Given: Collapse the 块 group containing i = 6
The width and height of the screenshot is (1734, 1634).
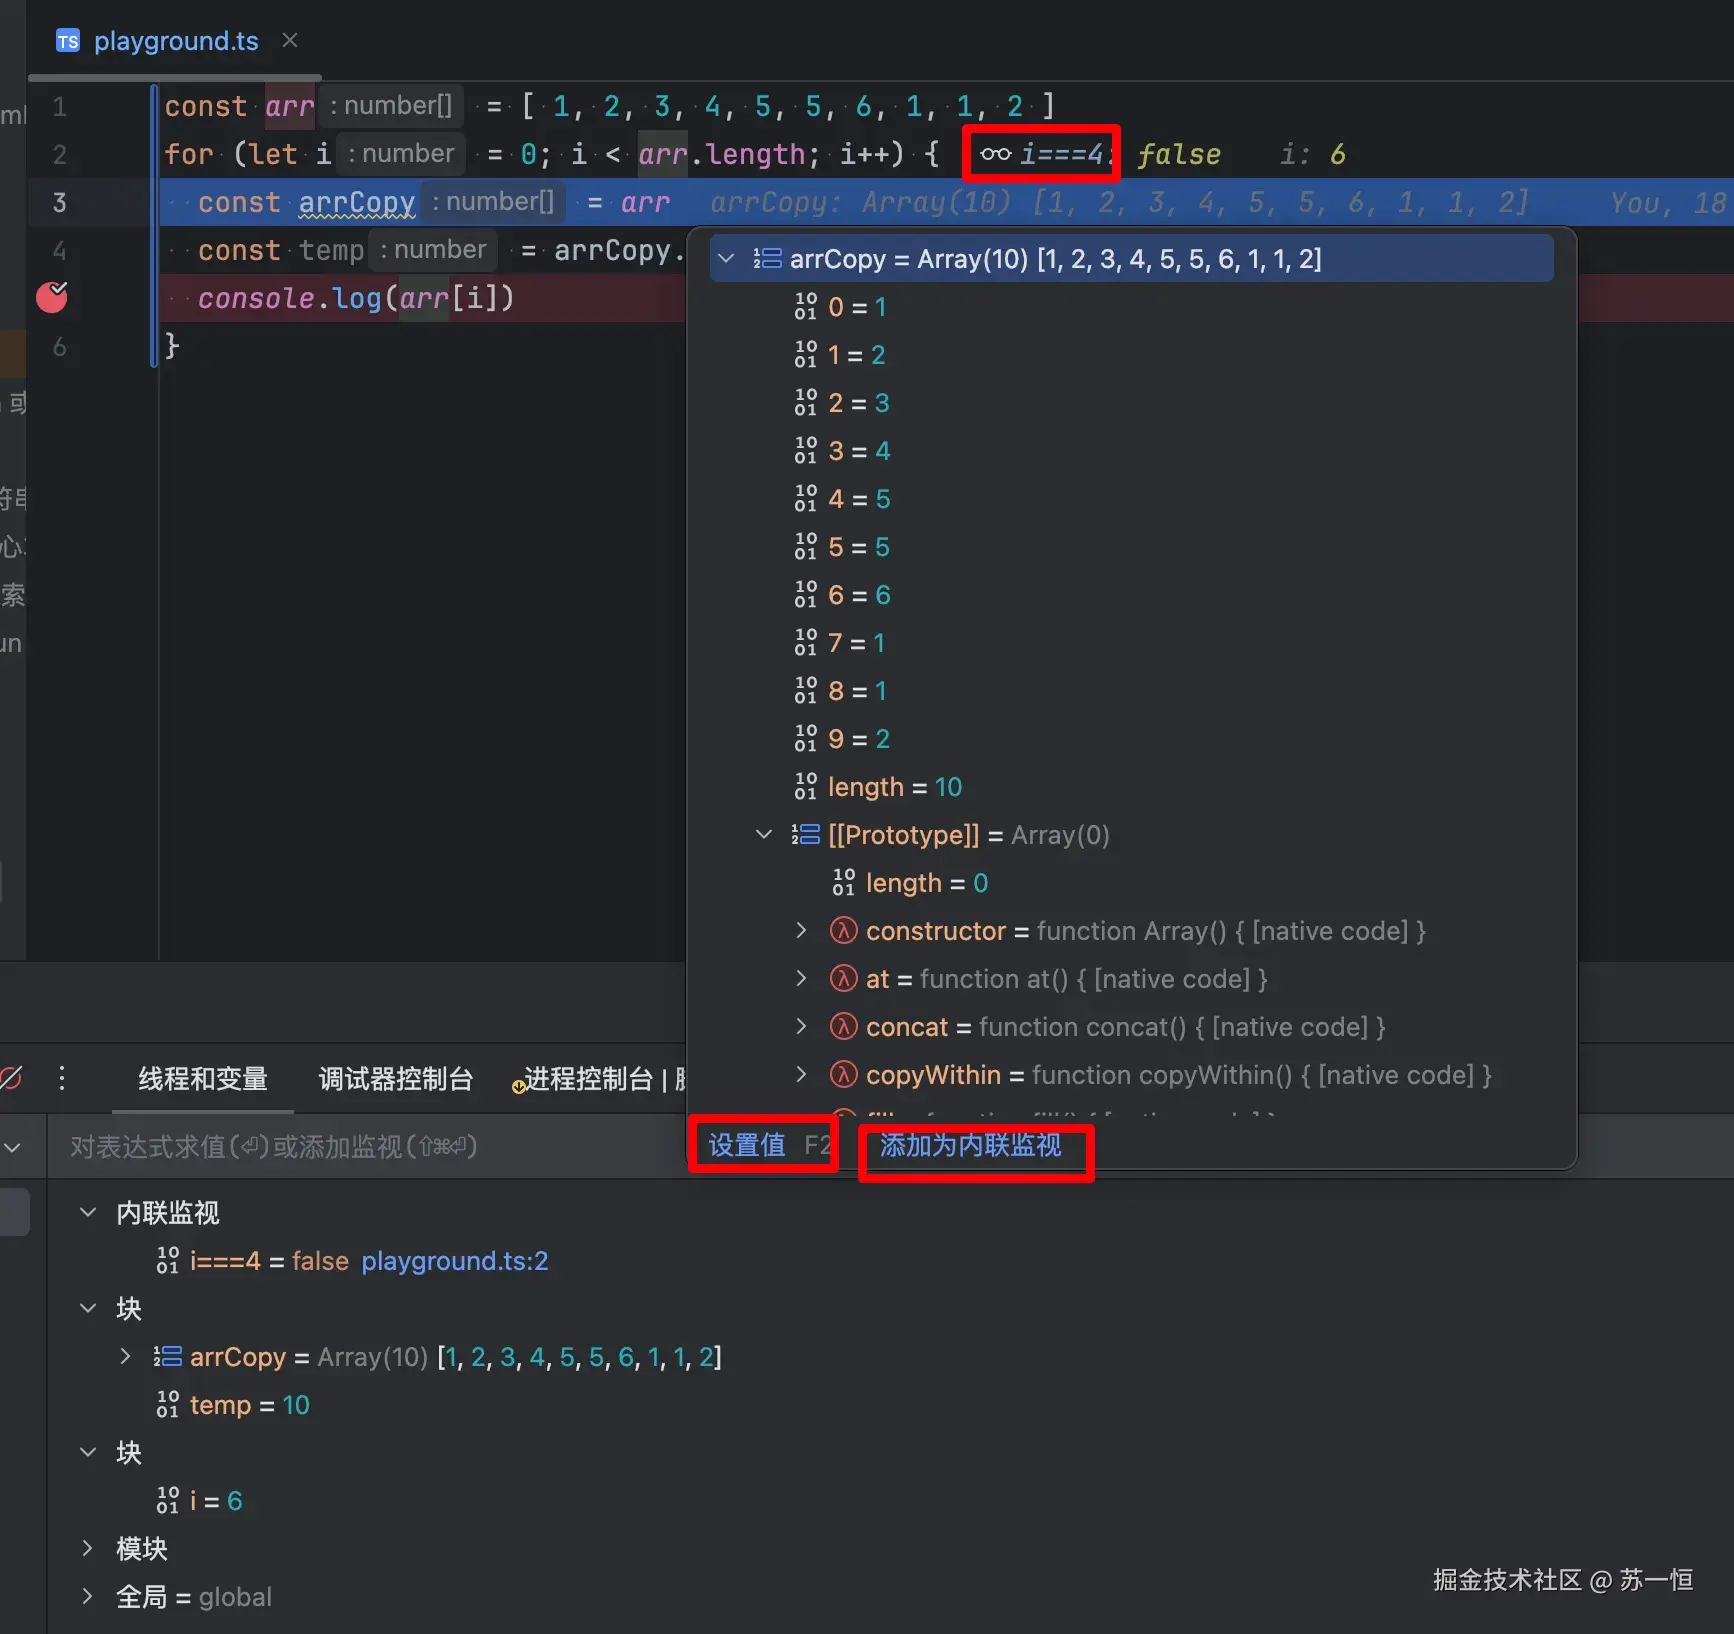Looking at the screenshot, I should (x=88, y=1453).
